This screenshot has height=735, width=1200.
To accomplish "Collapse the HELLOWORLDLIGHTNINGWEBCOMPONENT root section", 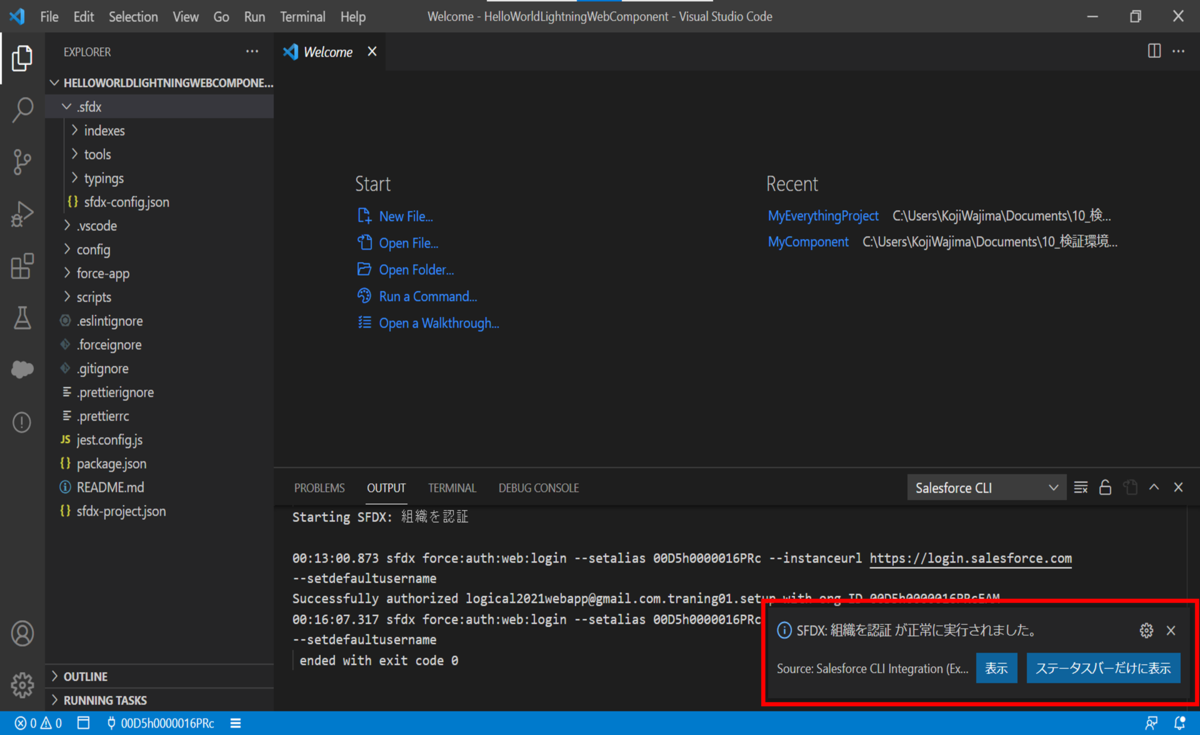I will (160, 83).
